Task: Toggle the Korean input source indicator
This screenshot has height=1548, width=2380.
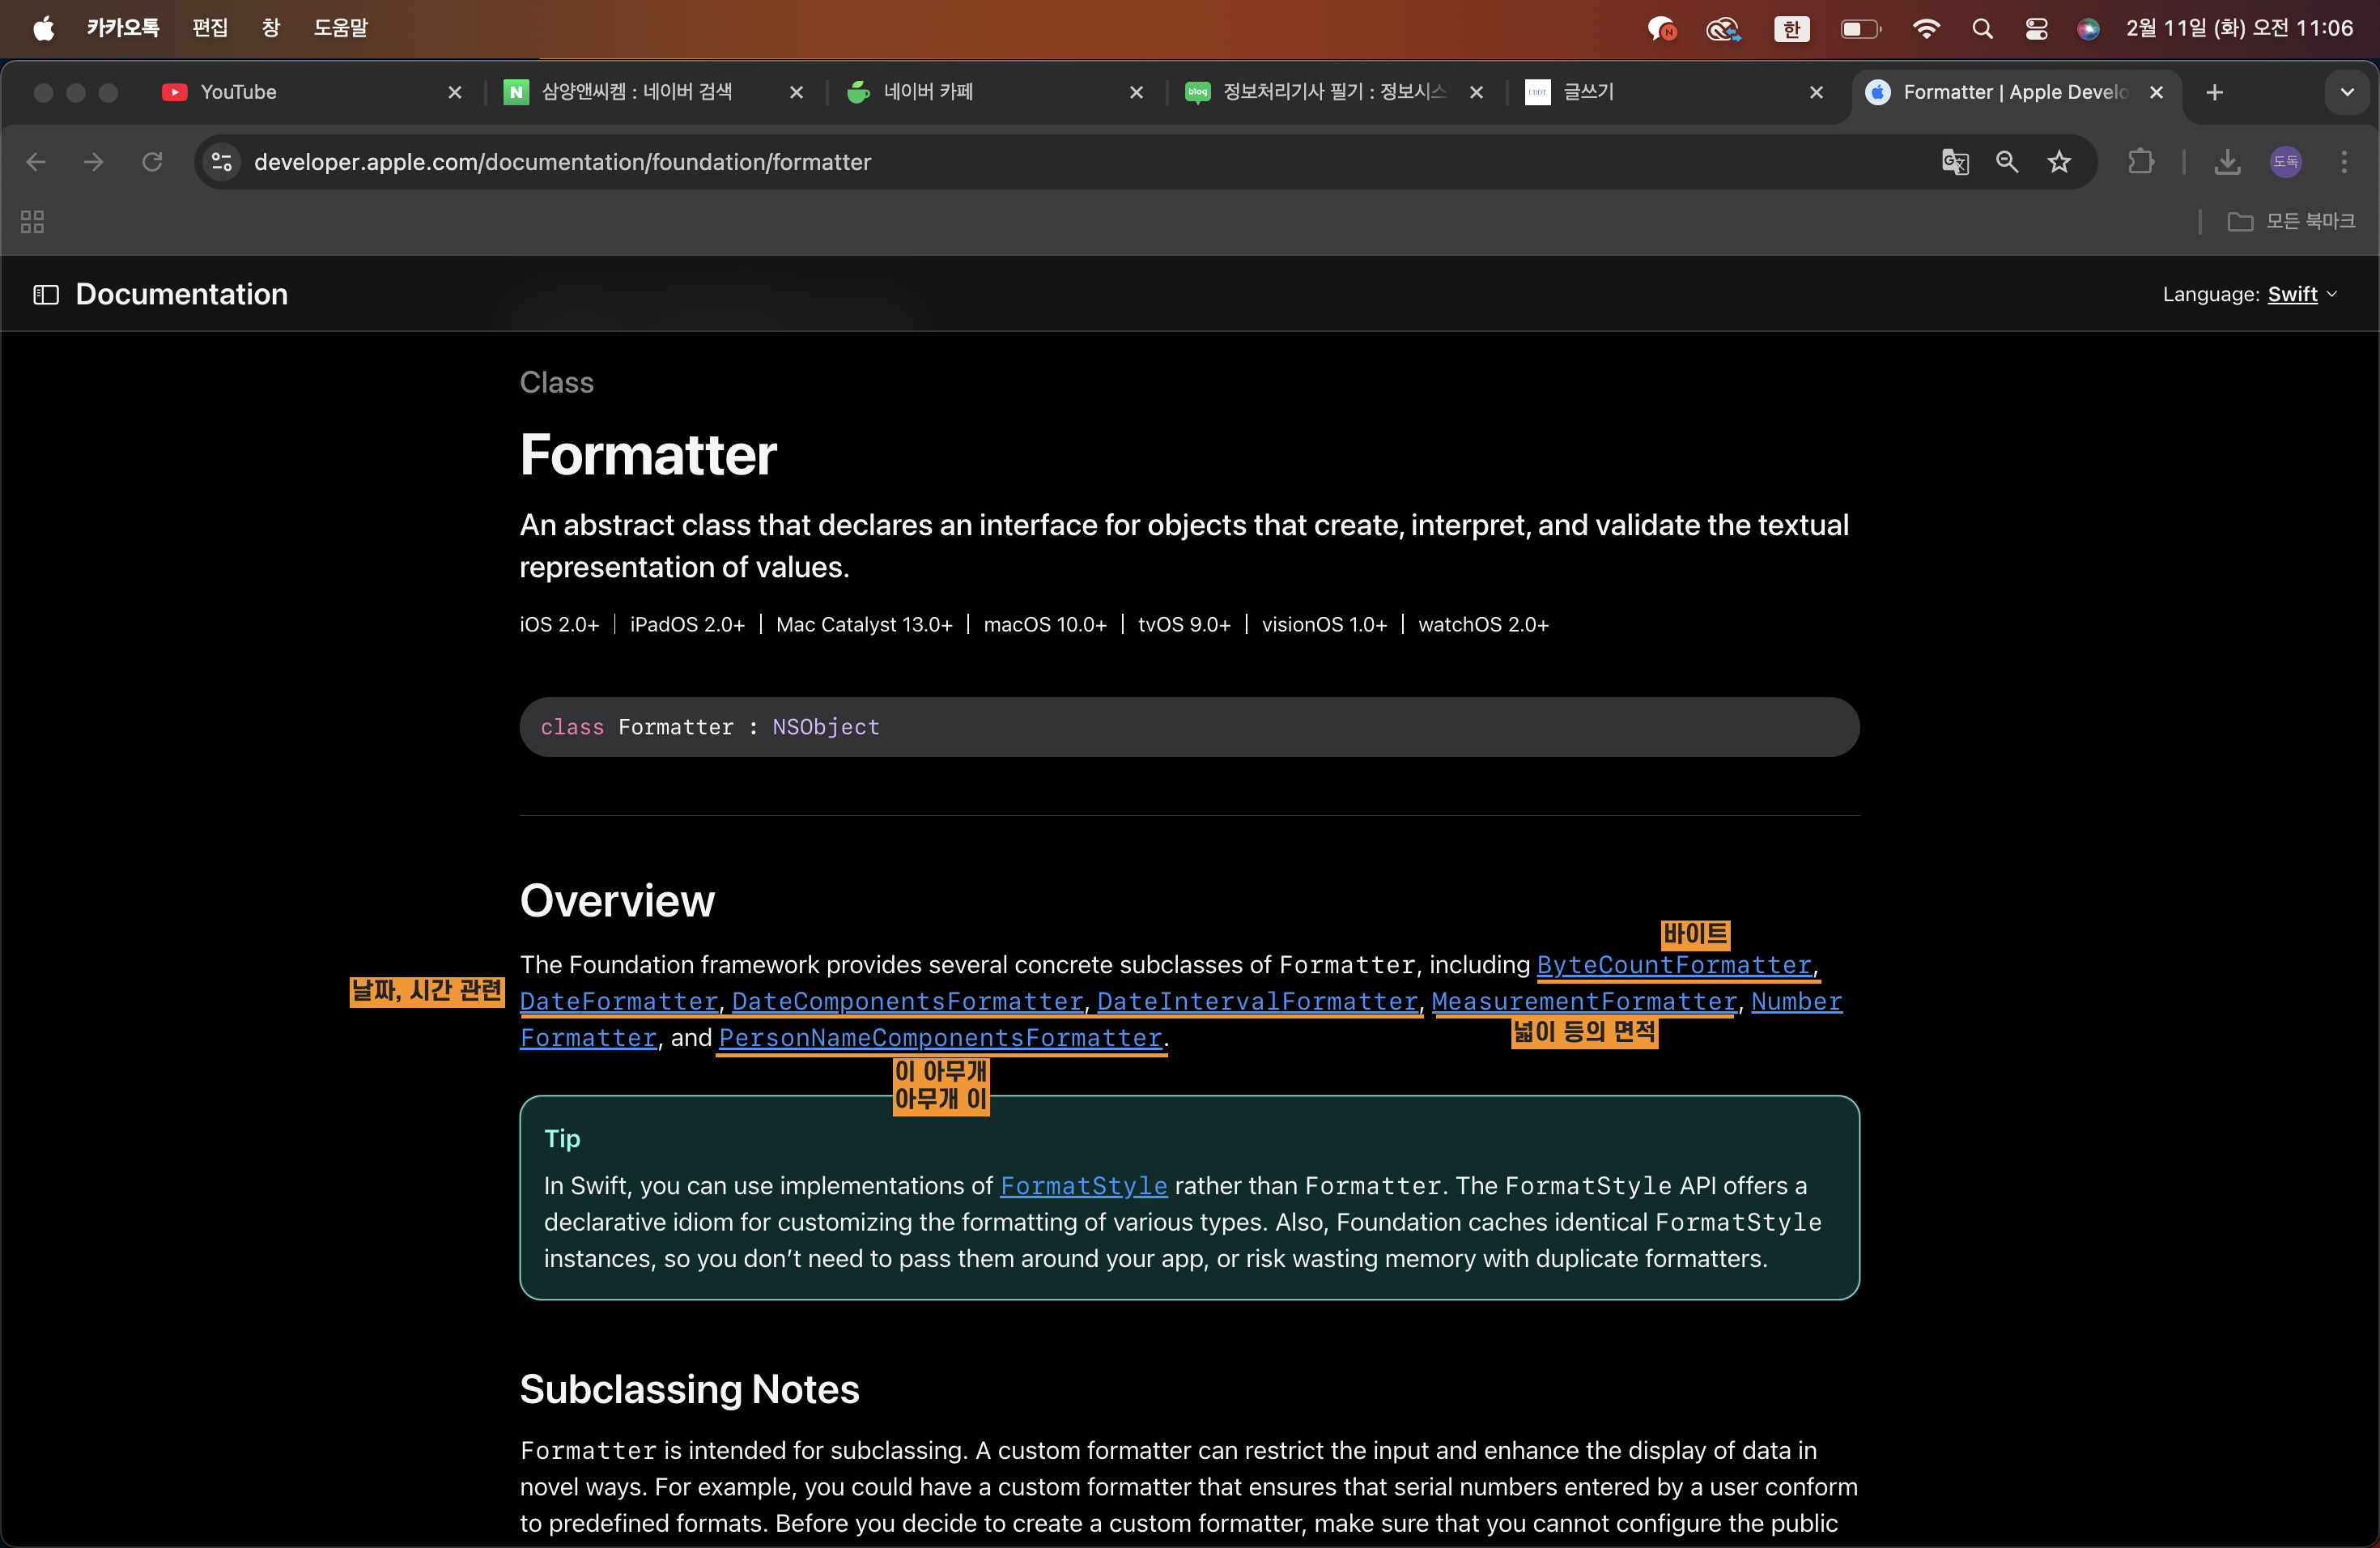Action: click(1791, 29)
